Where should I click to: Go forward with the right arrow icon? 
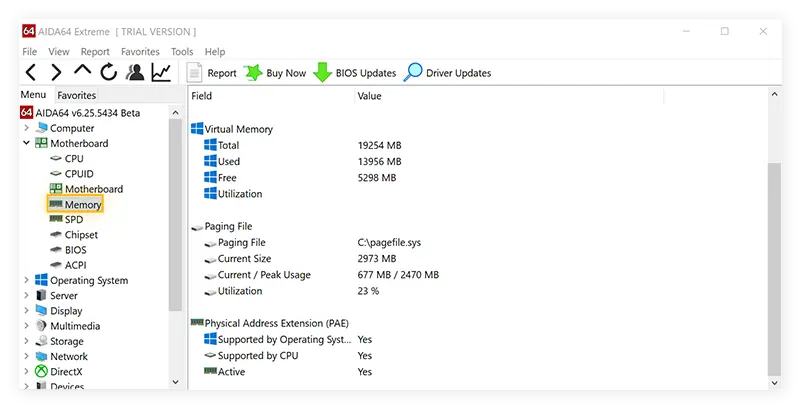(56, 73)
